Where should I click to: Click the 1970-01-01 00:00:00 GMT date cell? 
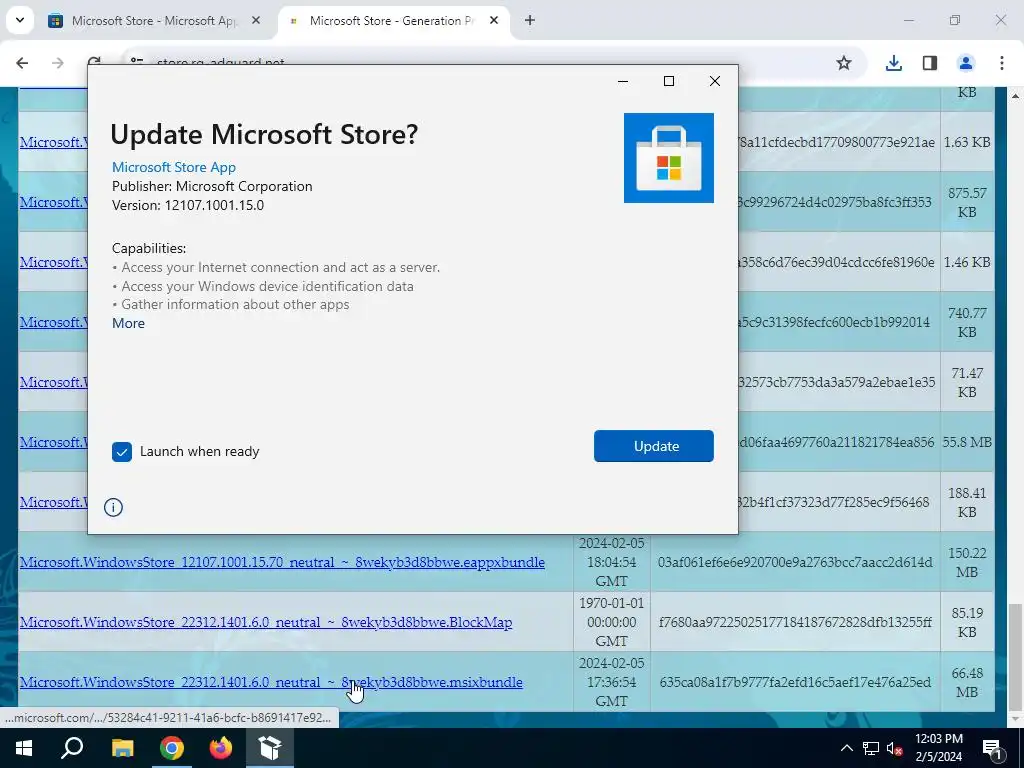[x=611, y=622]
